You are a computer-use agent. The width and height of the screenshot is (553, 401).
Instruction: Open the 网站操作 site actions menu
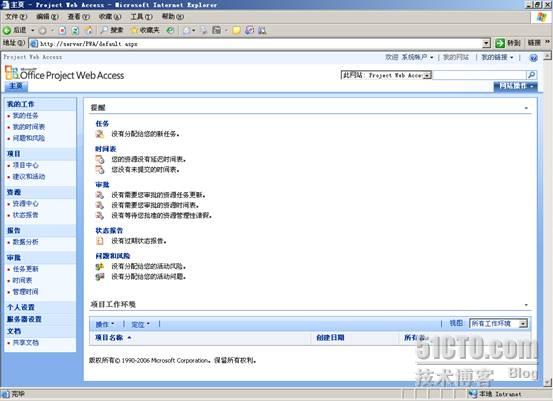(x=516, y=86)
